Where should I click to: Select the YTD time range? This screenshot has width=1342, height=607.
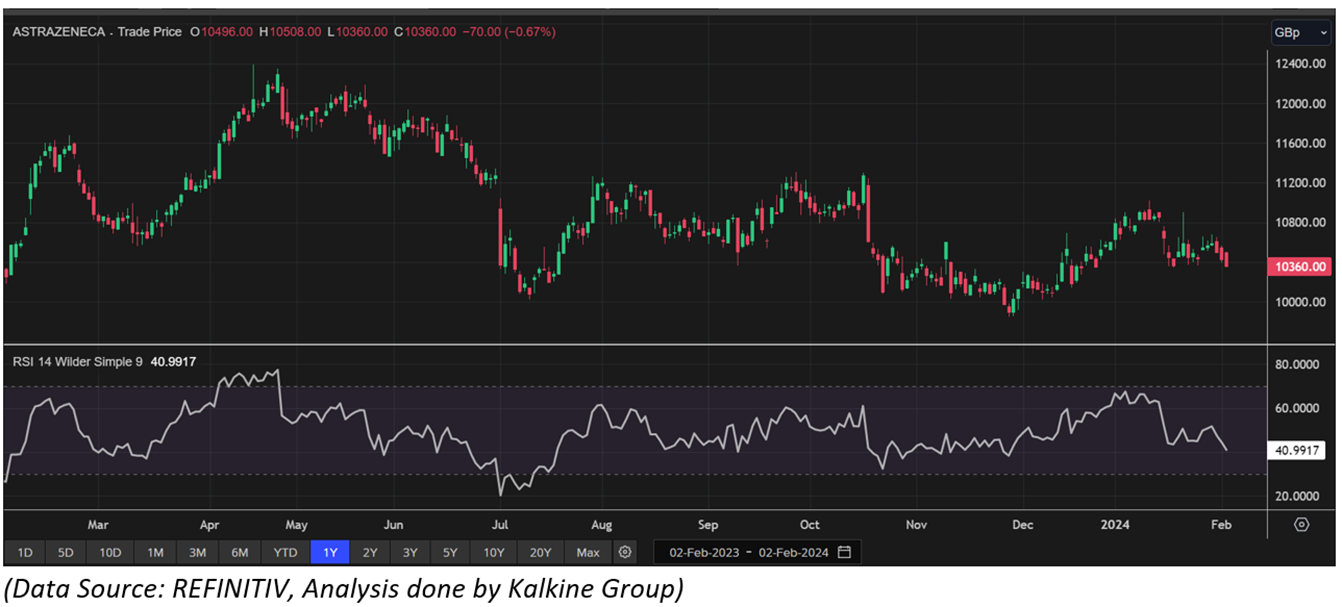click(x=285, y=552)
